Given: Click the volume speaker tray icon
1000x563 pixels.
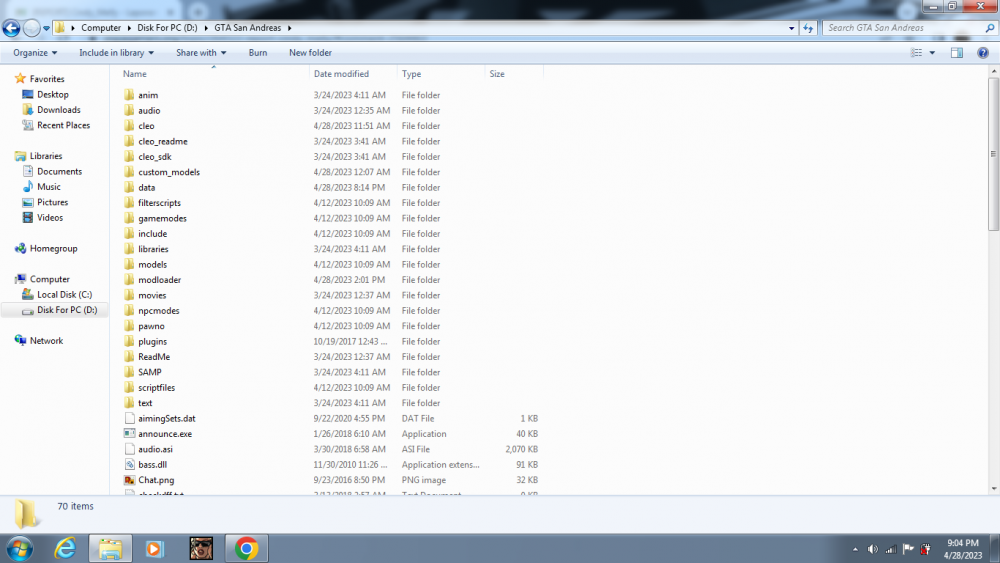Looking at the screenshot, I should [x=872, y=549].
